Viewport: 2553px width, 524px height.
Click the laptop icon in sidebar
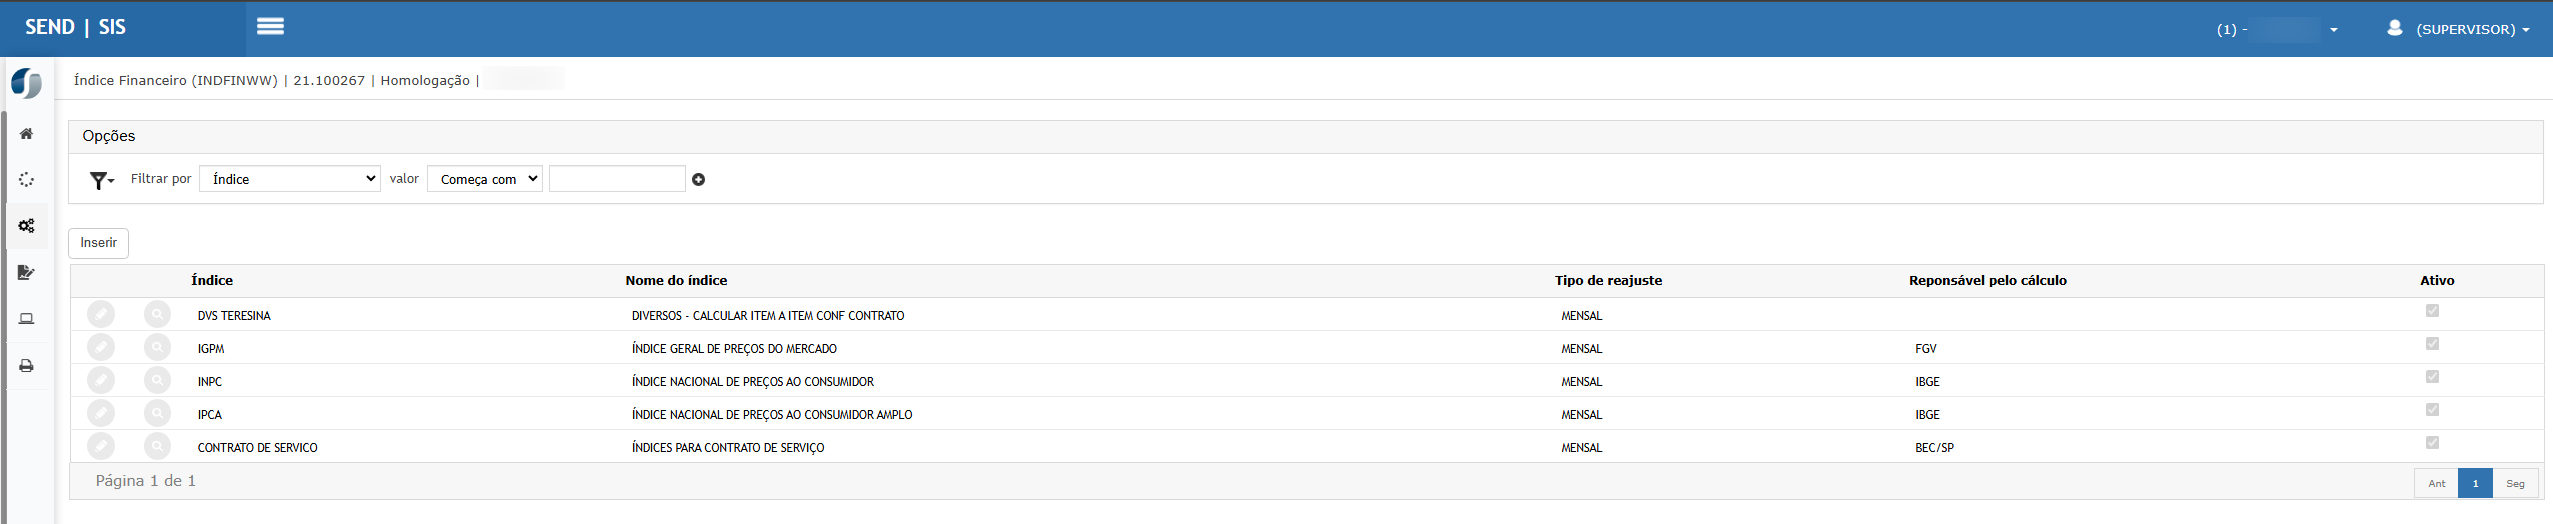pyautogui.click(x=27, y=319)
